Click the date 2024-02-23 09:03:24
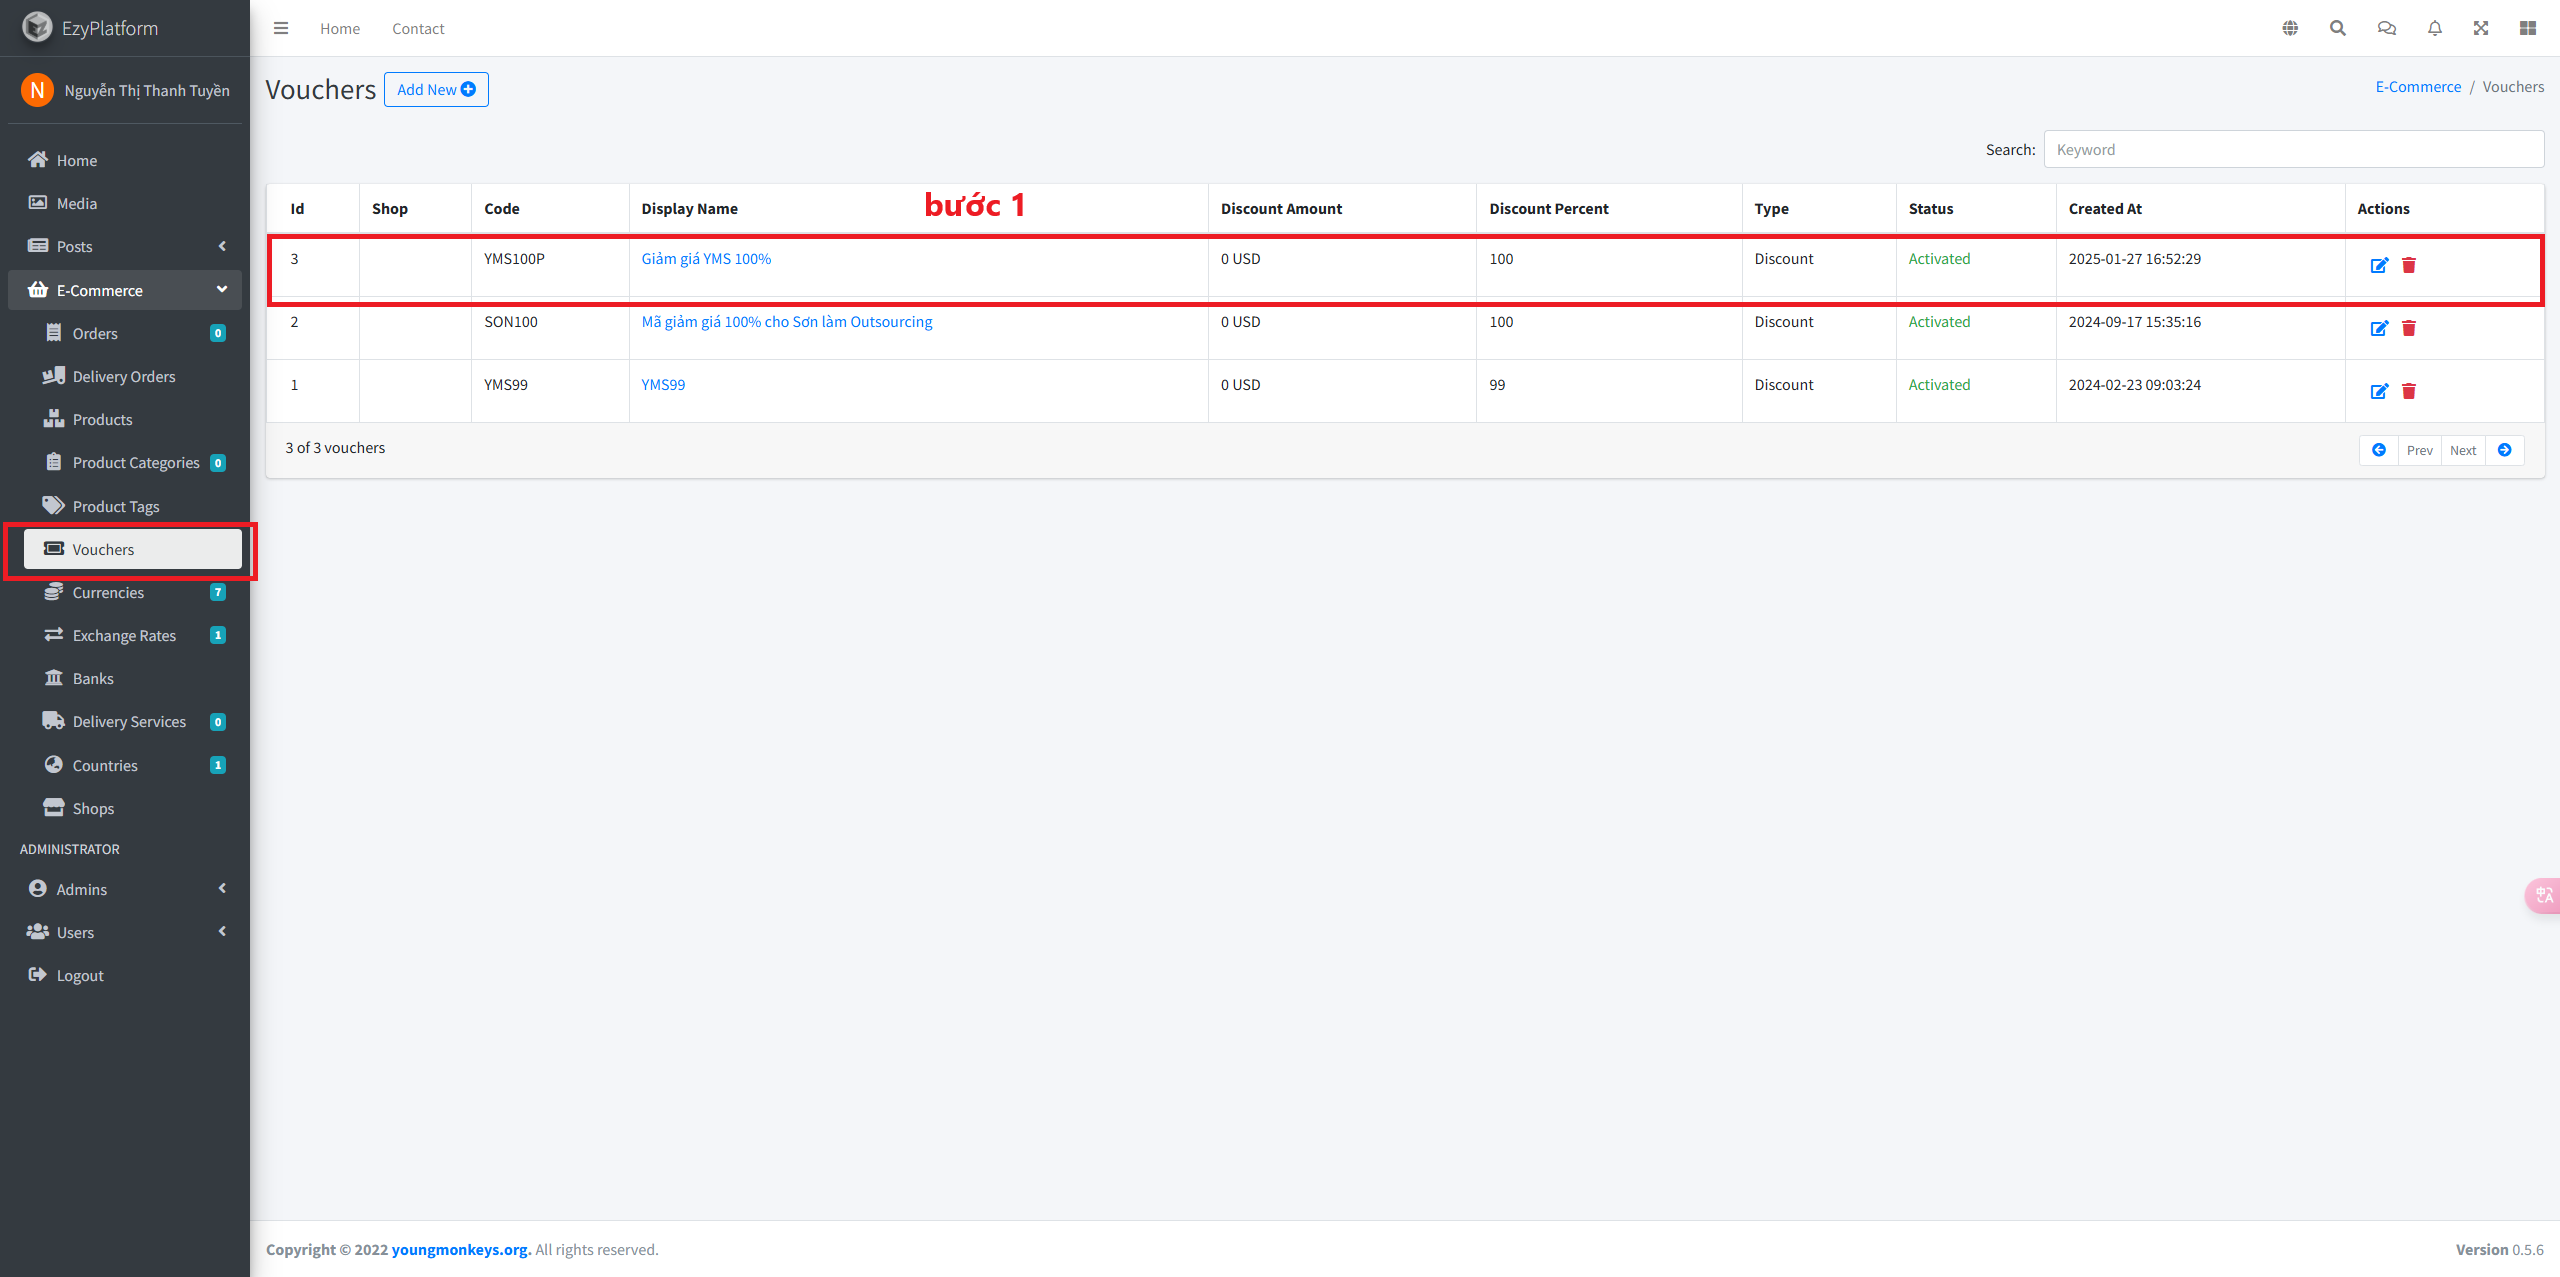Viewport: 2560px width, 1277px height. [2134, 385]
